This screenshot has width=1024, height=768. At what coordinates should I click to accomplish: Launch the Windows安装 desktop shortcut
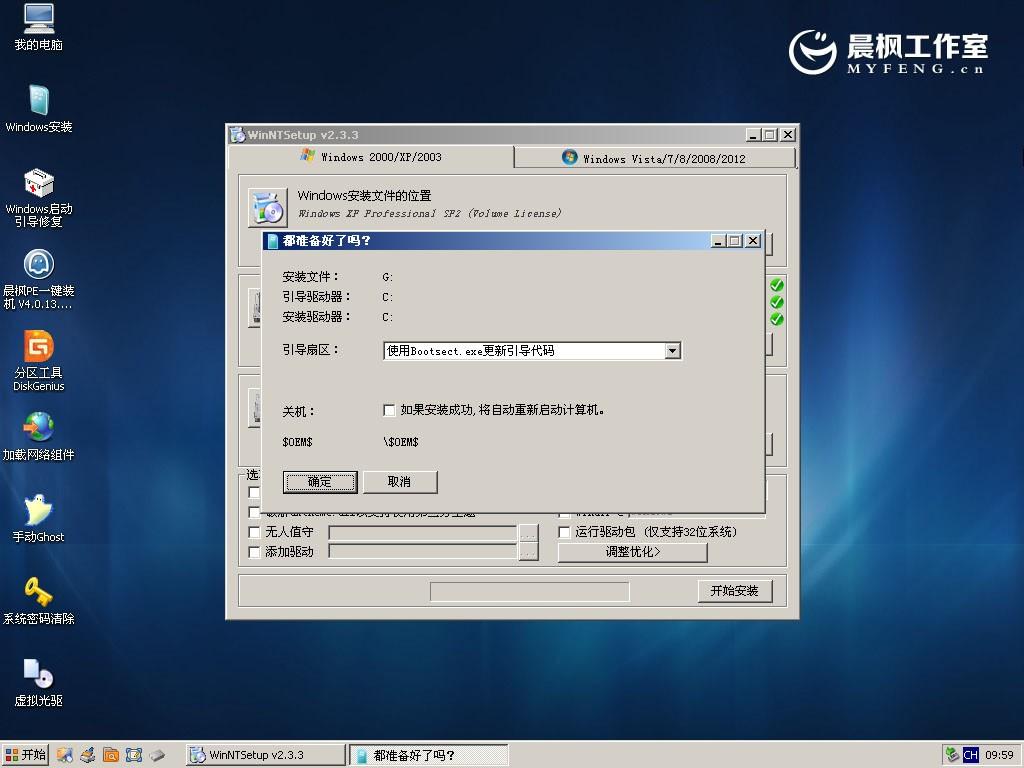coord(38,101)
